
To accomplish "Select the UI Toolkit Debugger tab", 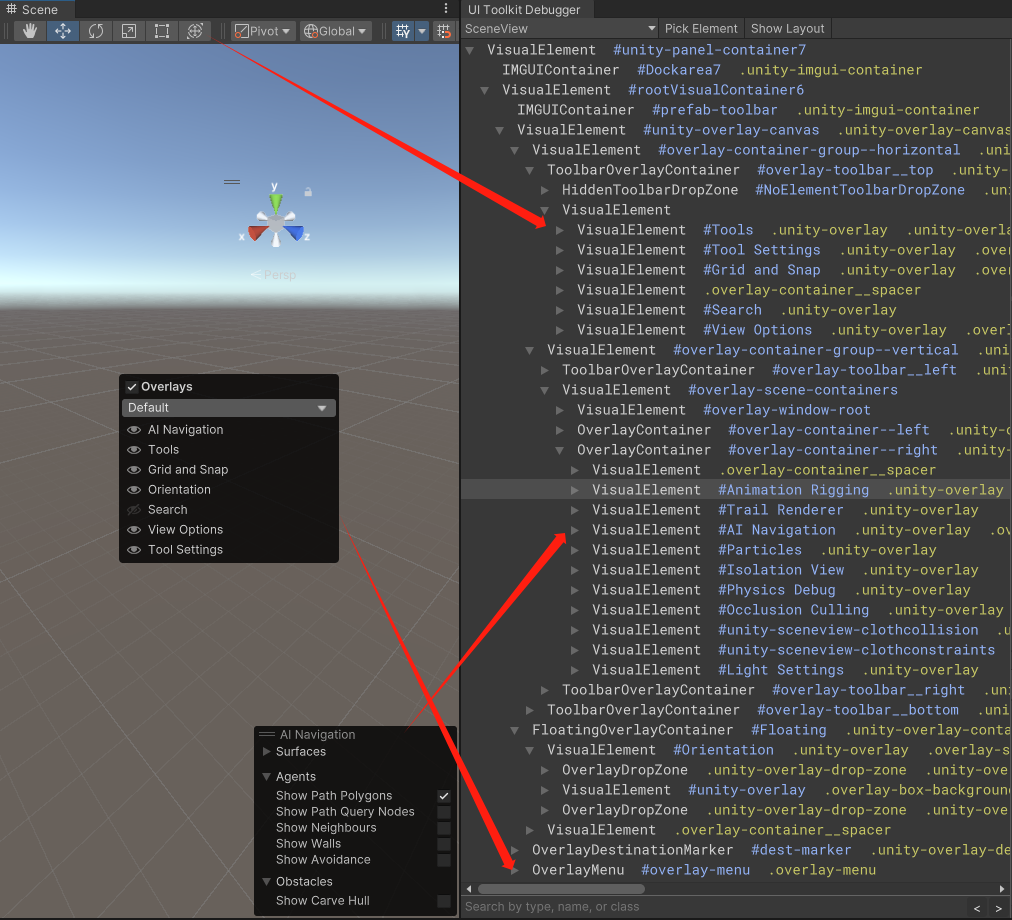I will tap(524, 9).
